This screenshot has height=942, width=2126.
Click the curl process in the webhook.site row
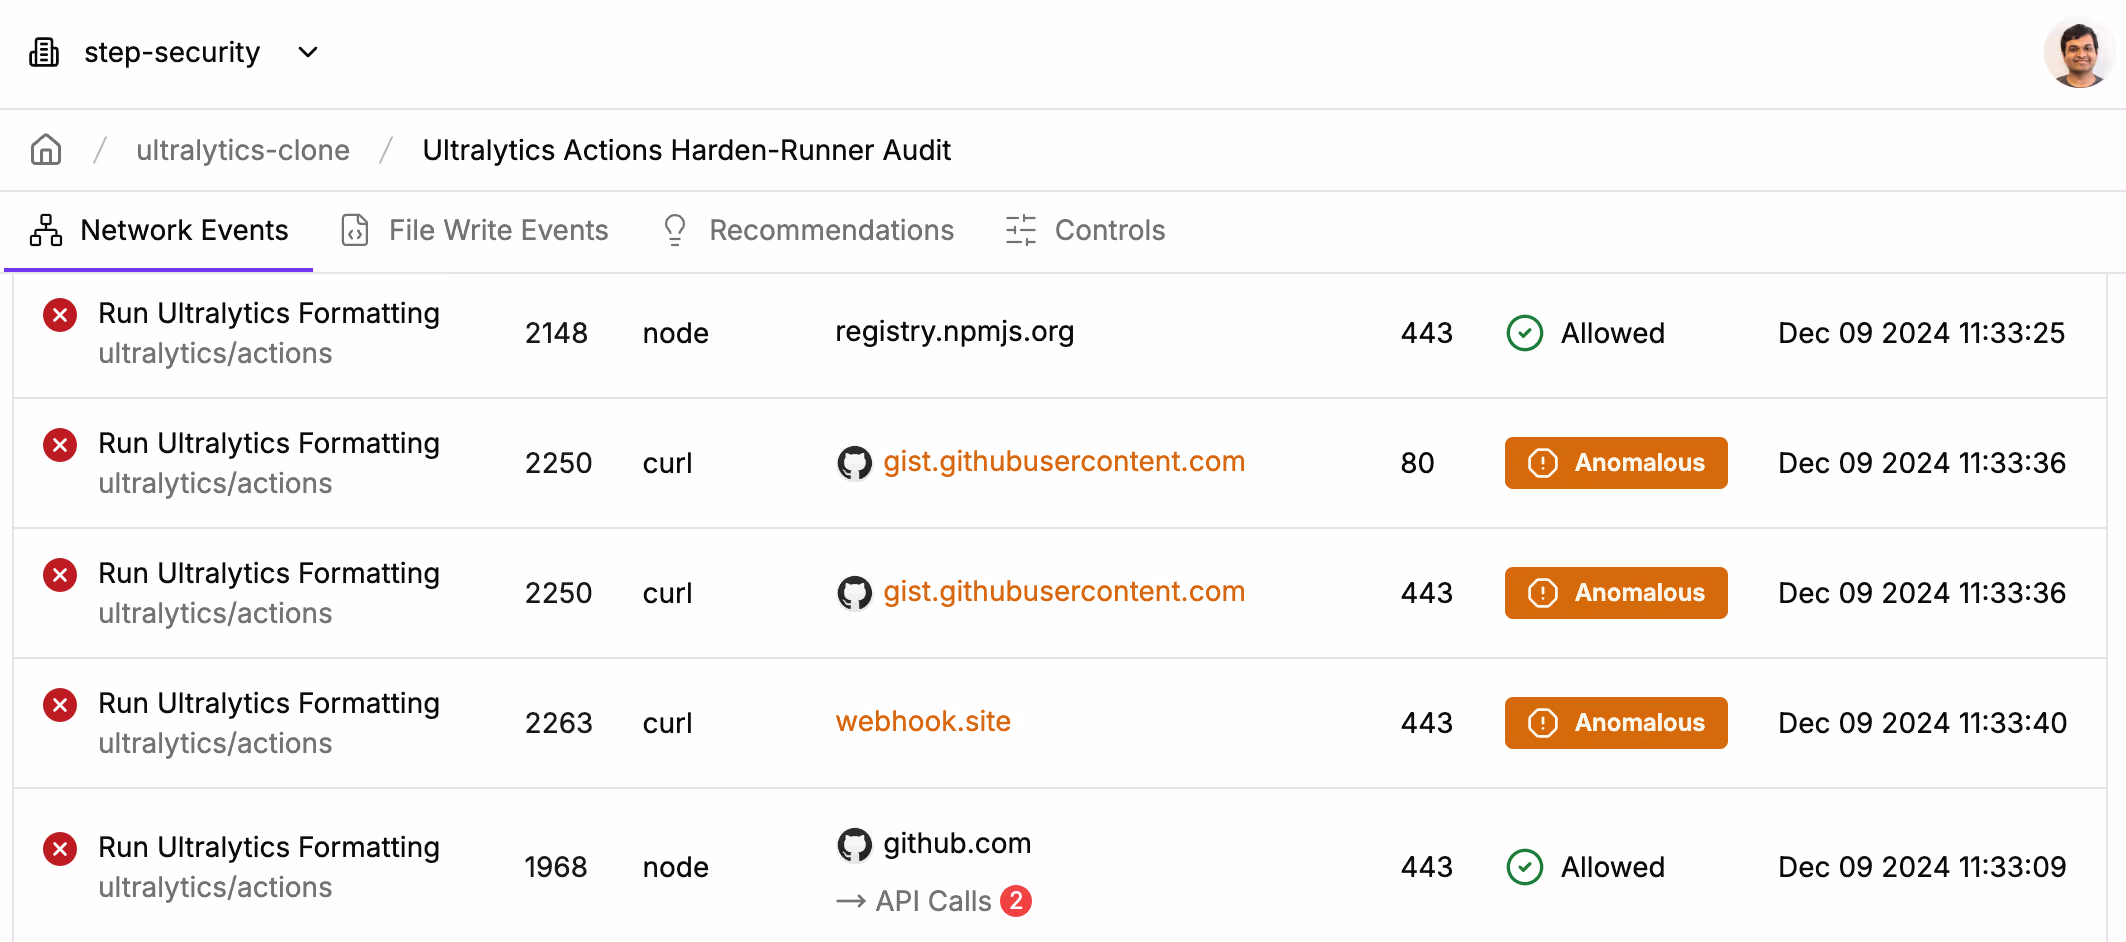[667, 723]
